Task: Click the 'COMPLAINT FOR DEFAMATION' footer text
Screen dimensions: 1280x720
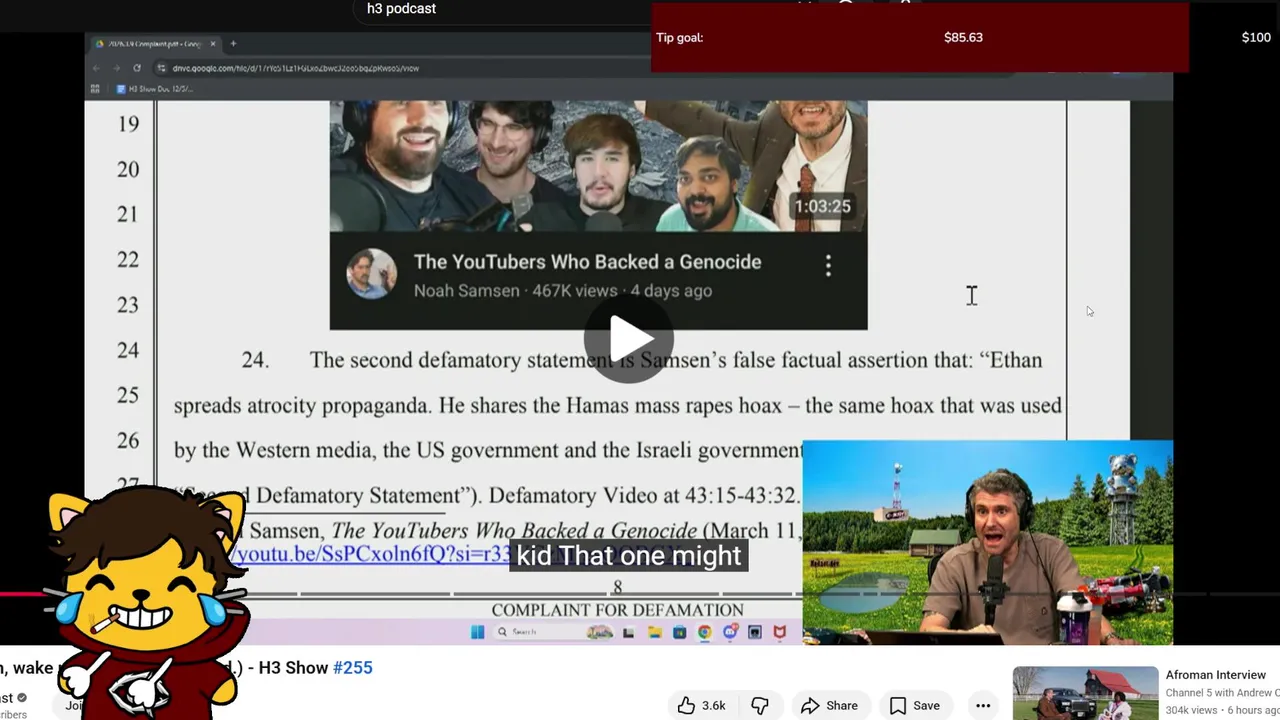Action: click(617, 610)
